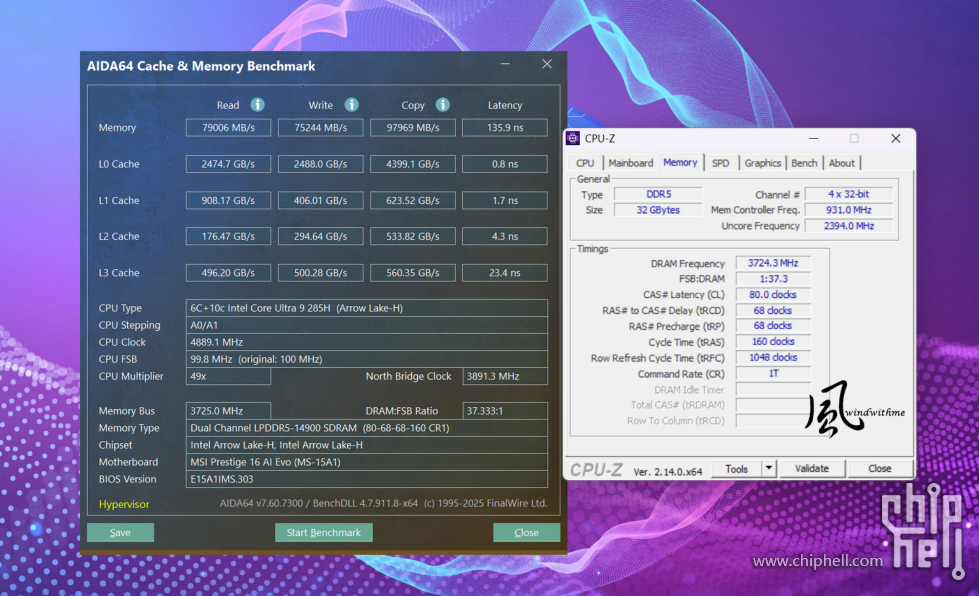Open the Tools dropdown arrow in CPU-Z
This screenshot has width=979, height=596.
pyautogui.click(x=769, y=468)
